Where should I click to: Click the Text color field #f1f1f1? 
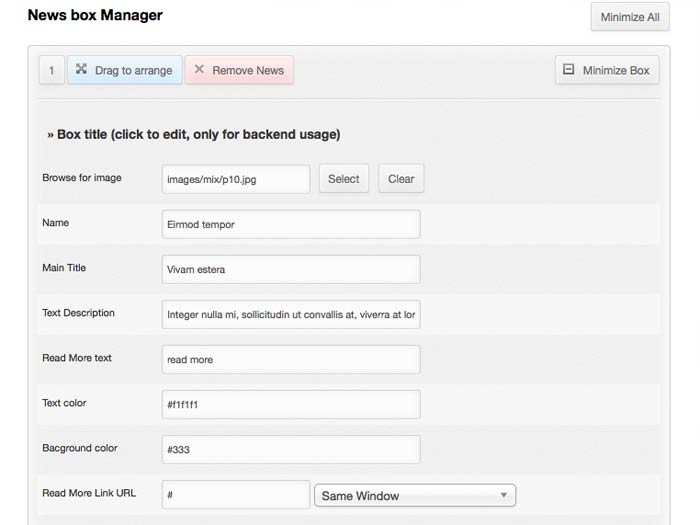290,404
